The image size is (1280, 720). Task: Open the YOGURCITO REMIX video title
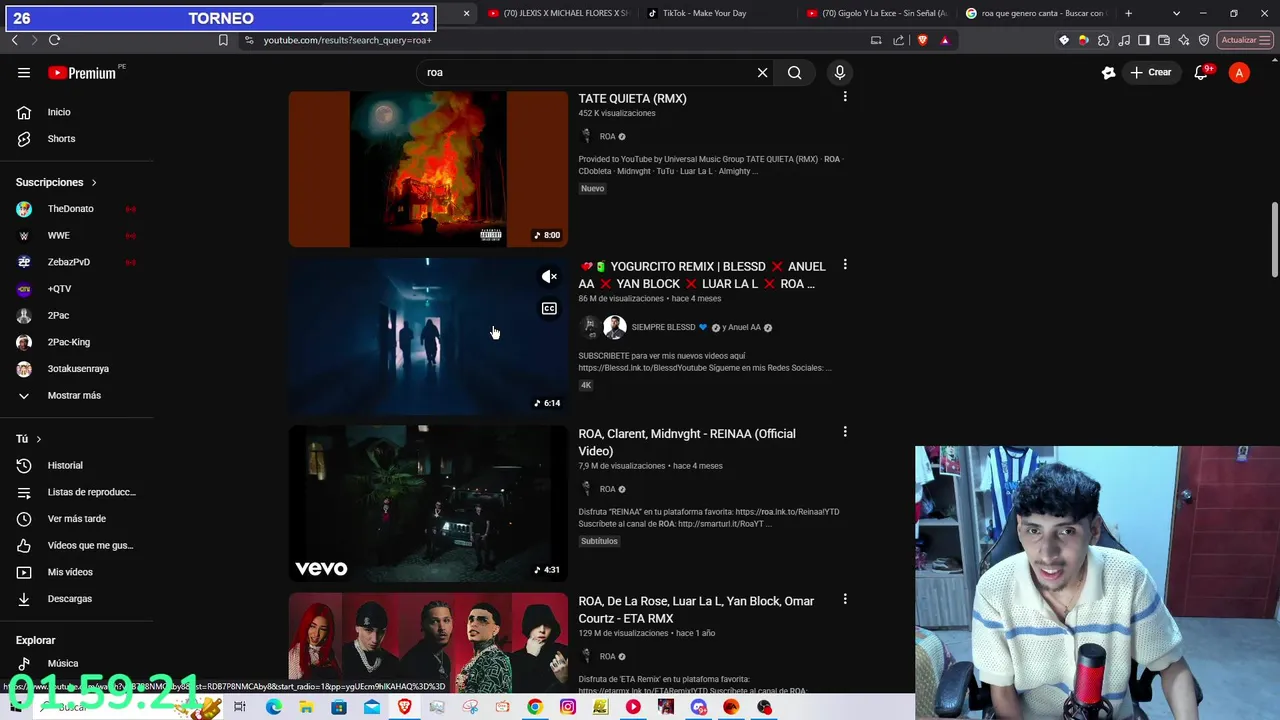tap(702, 275)
